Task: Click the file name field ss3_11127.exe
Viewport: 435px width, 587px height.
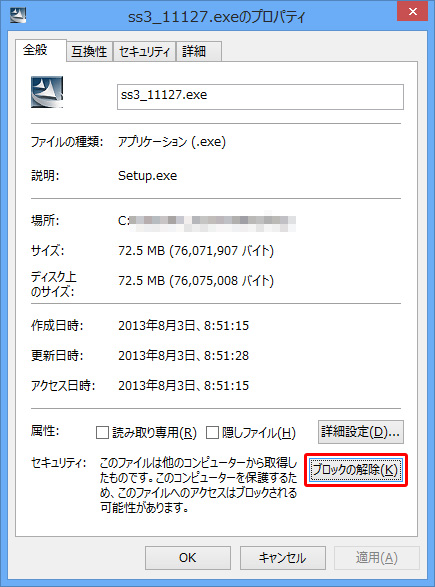Action: click(x=260, y=97)
